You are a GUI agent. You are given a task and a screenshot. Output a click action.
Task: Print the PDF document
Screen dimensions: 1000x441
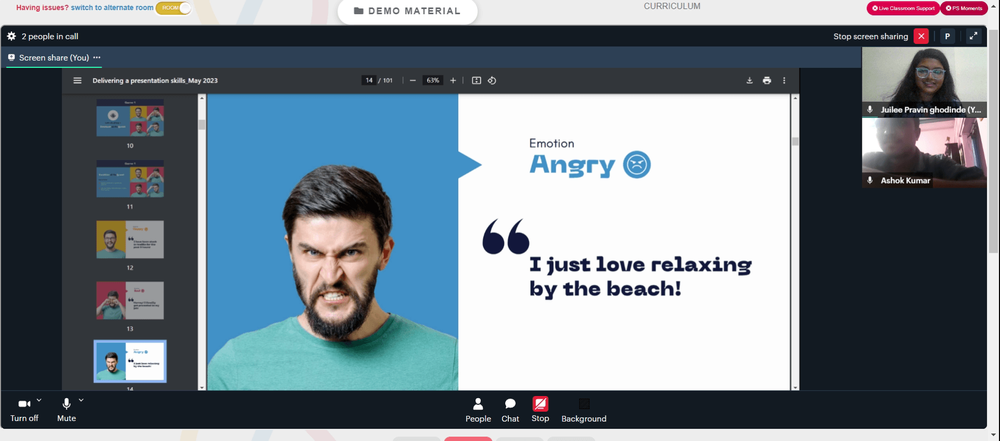(x=767, y=80)
